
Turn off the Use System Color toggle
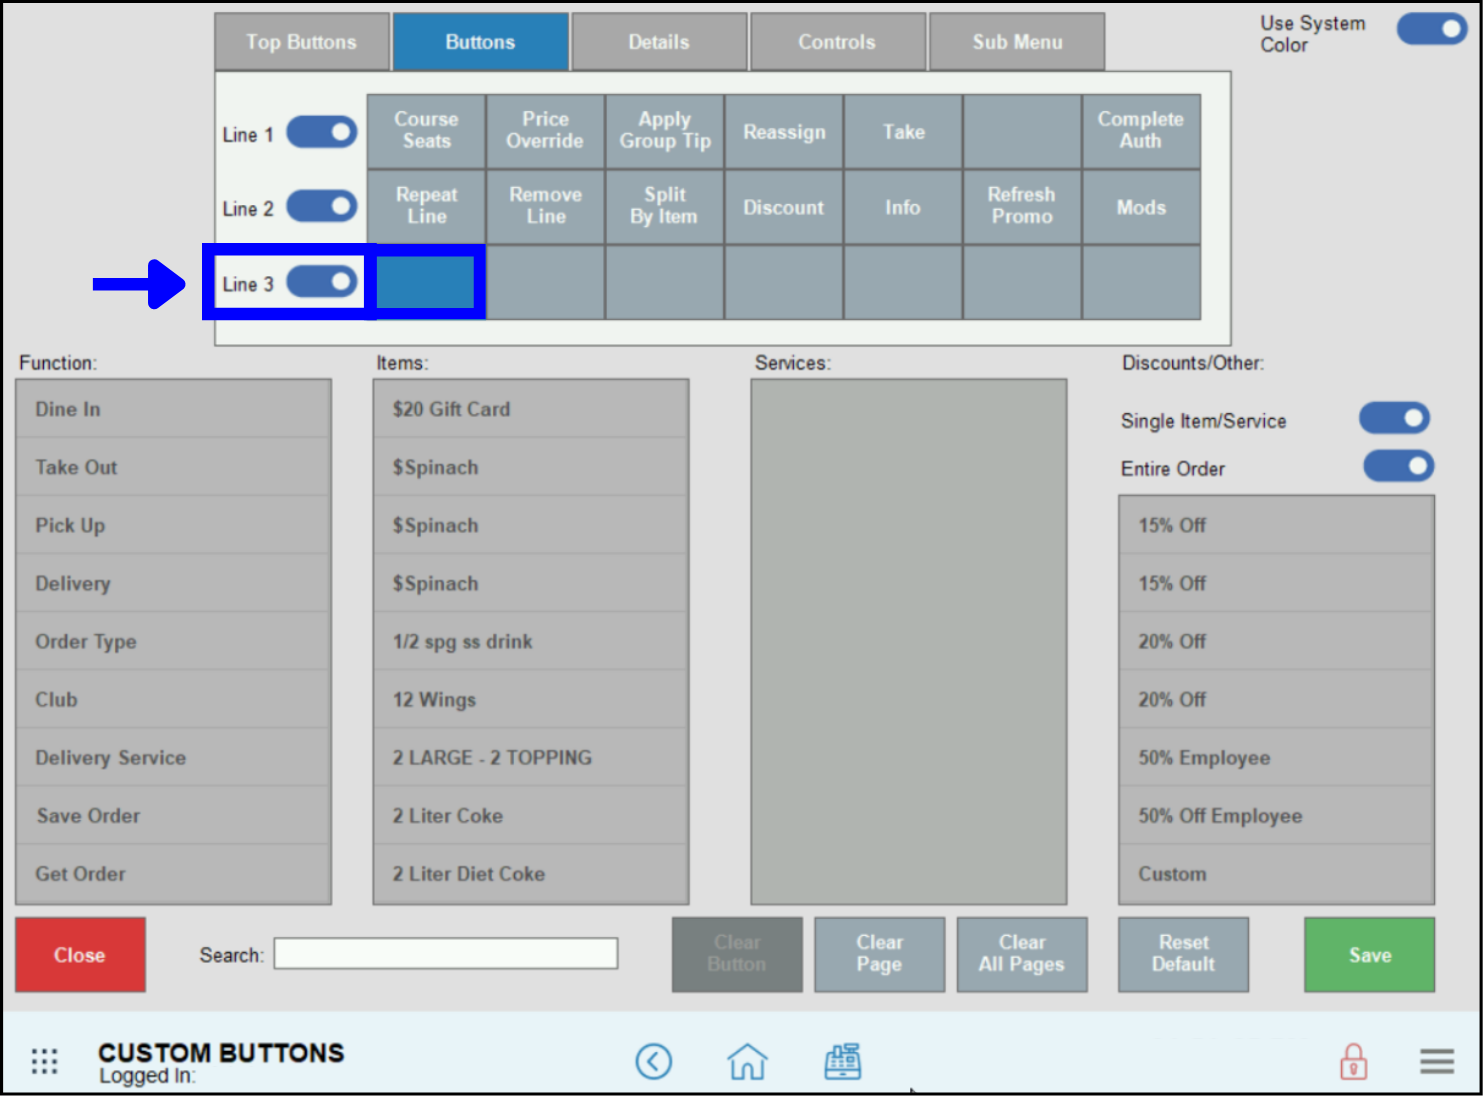pyautogui.click(x=1431, y=29)
